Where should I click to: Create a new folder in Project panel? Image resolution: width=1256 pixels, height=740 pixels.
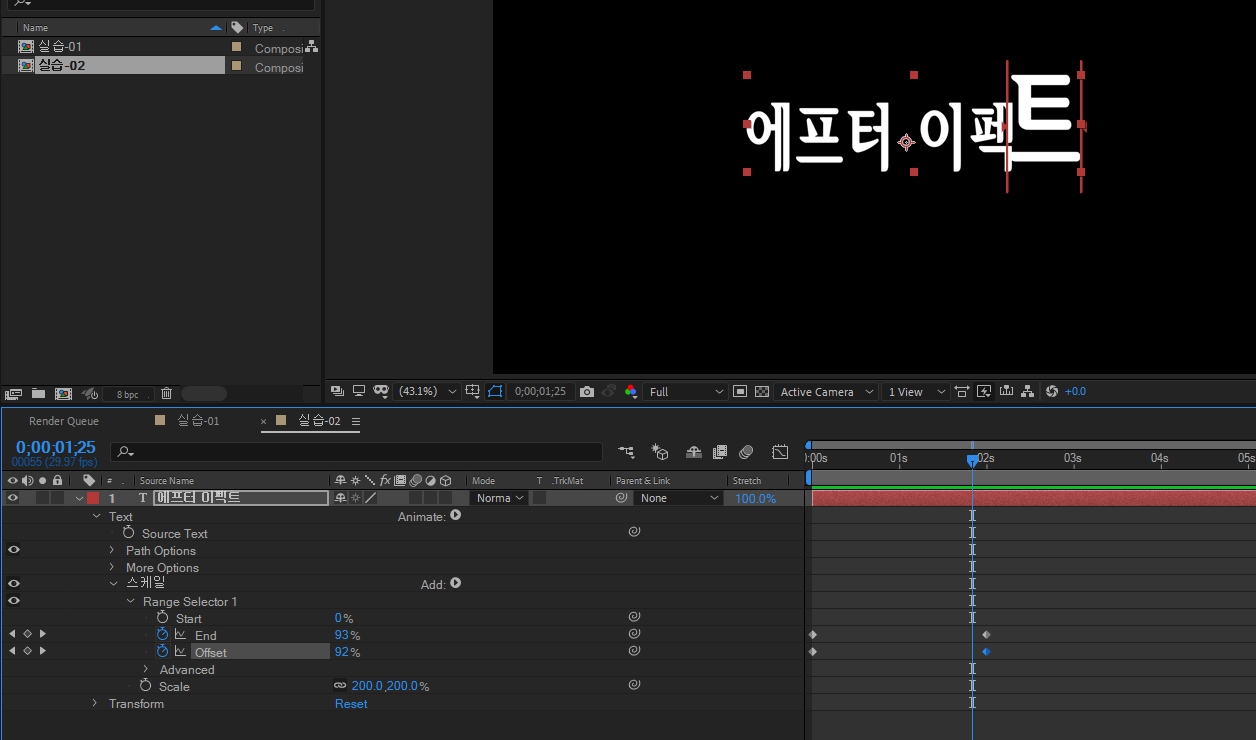[x=38, y=394]
